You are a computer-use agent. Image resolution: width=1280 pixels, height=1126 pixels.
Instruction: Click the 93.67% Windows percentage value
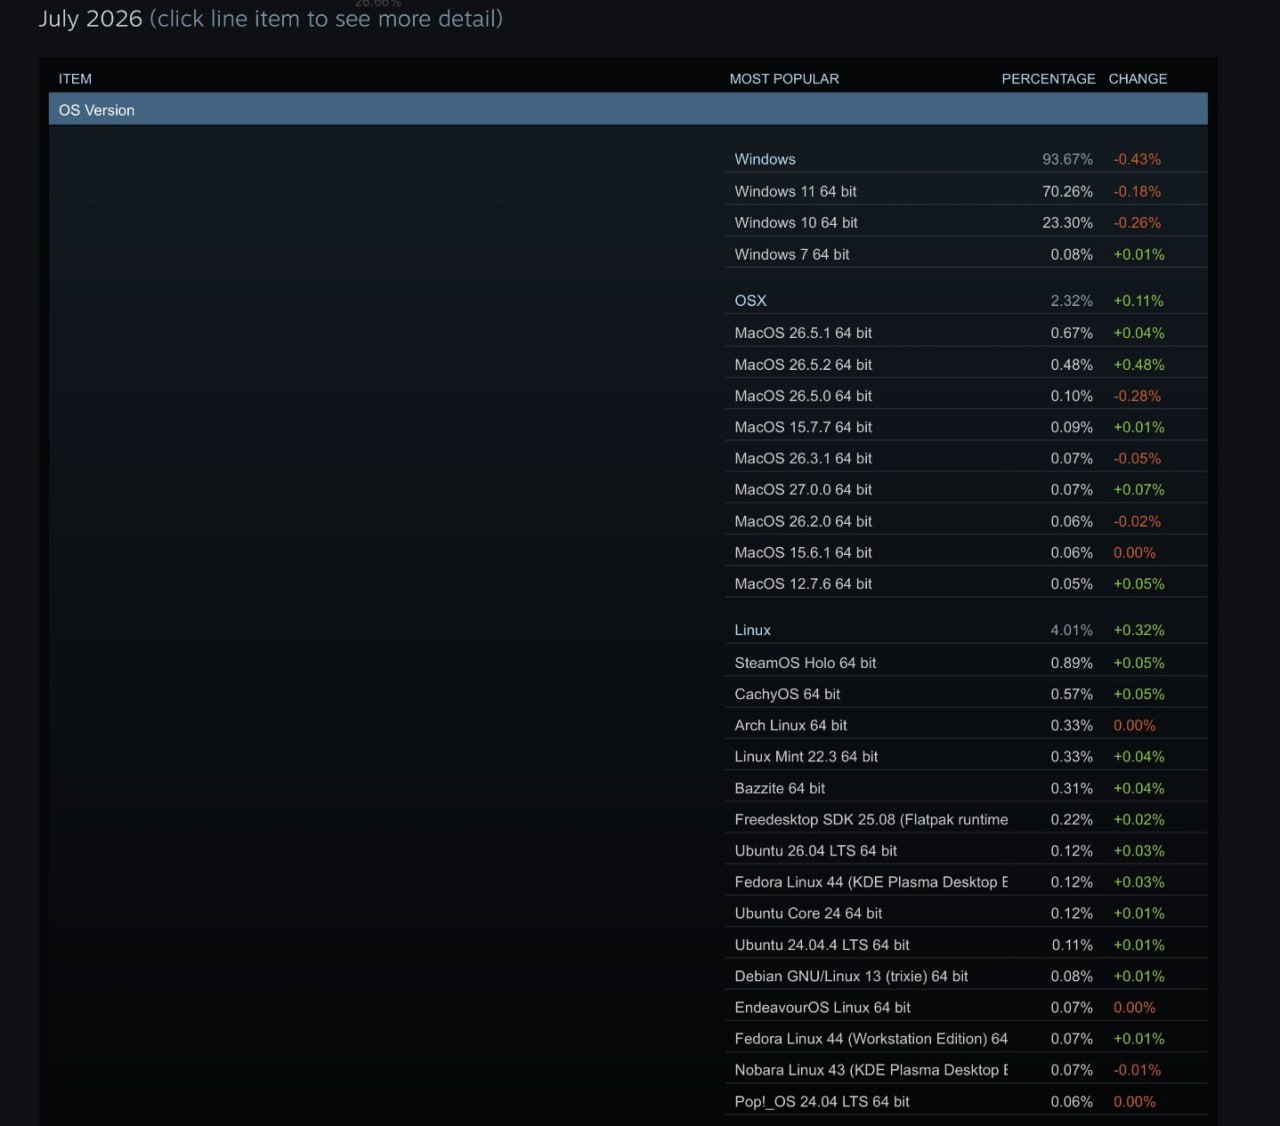click(1067, 159)
